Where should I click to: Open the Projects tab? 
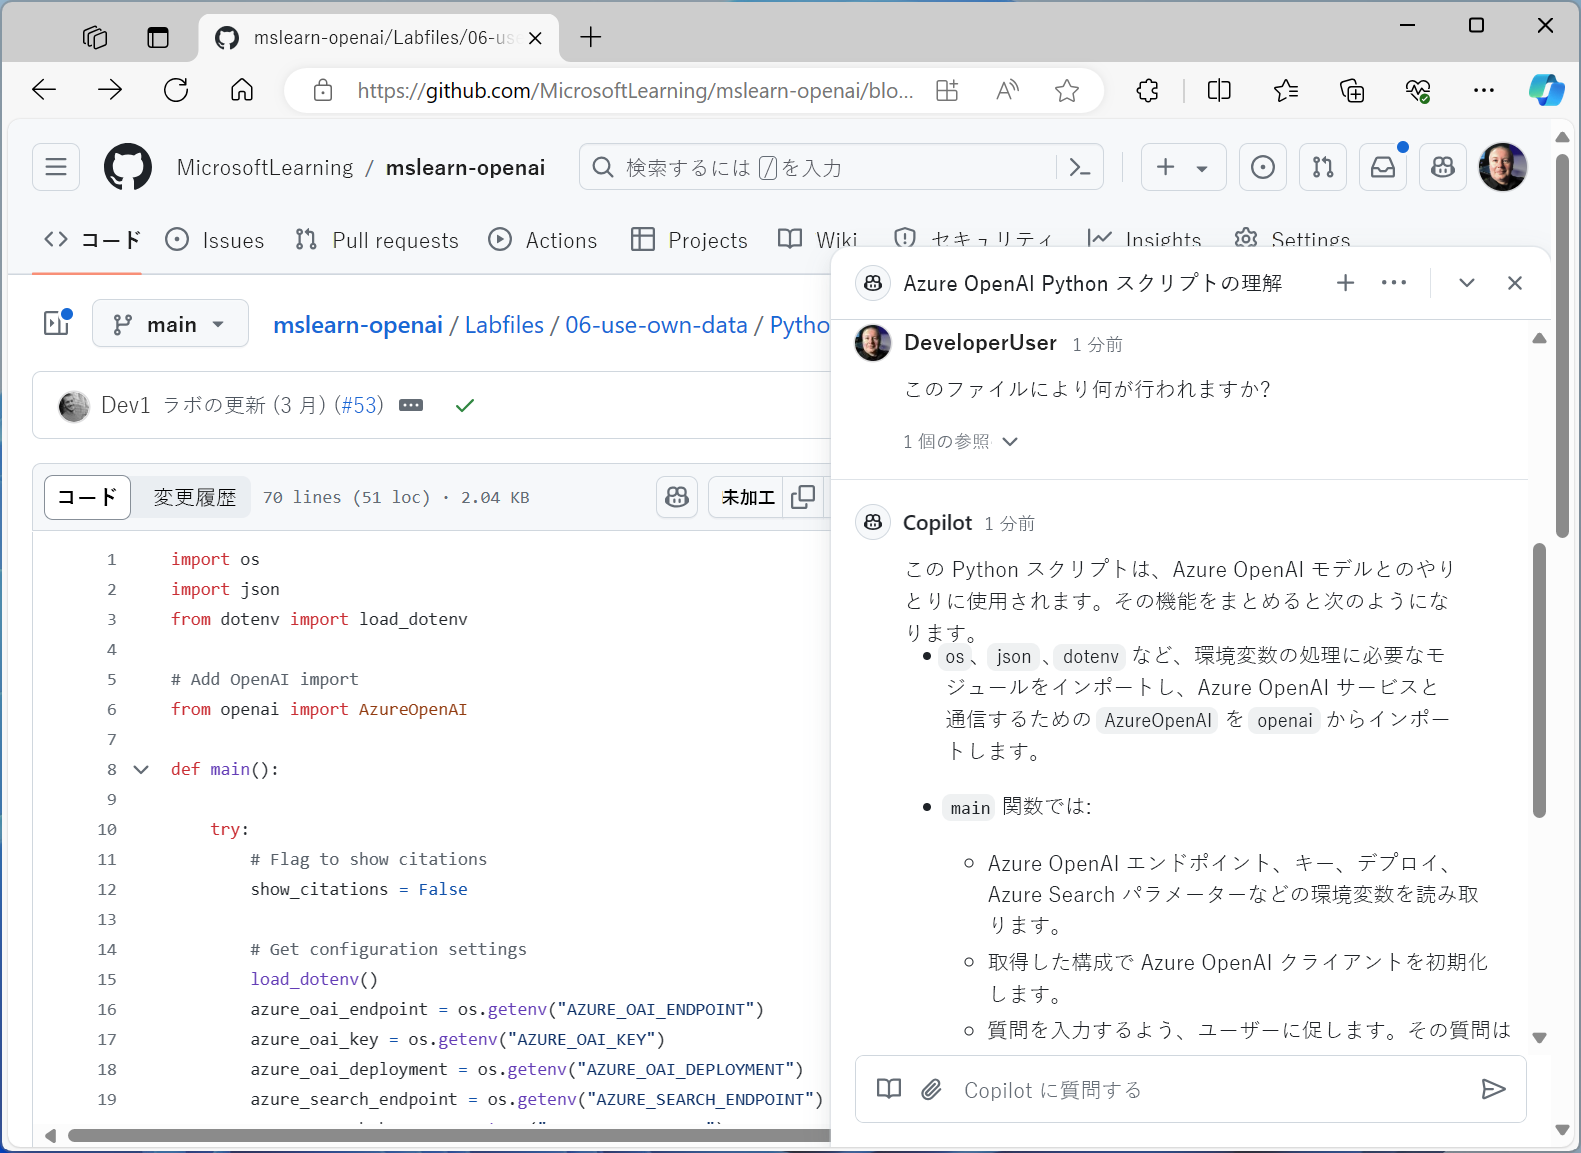coord(690,240)
